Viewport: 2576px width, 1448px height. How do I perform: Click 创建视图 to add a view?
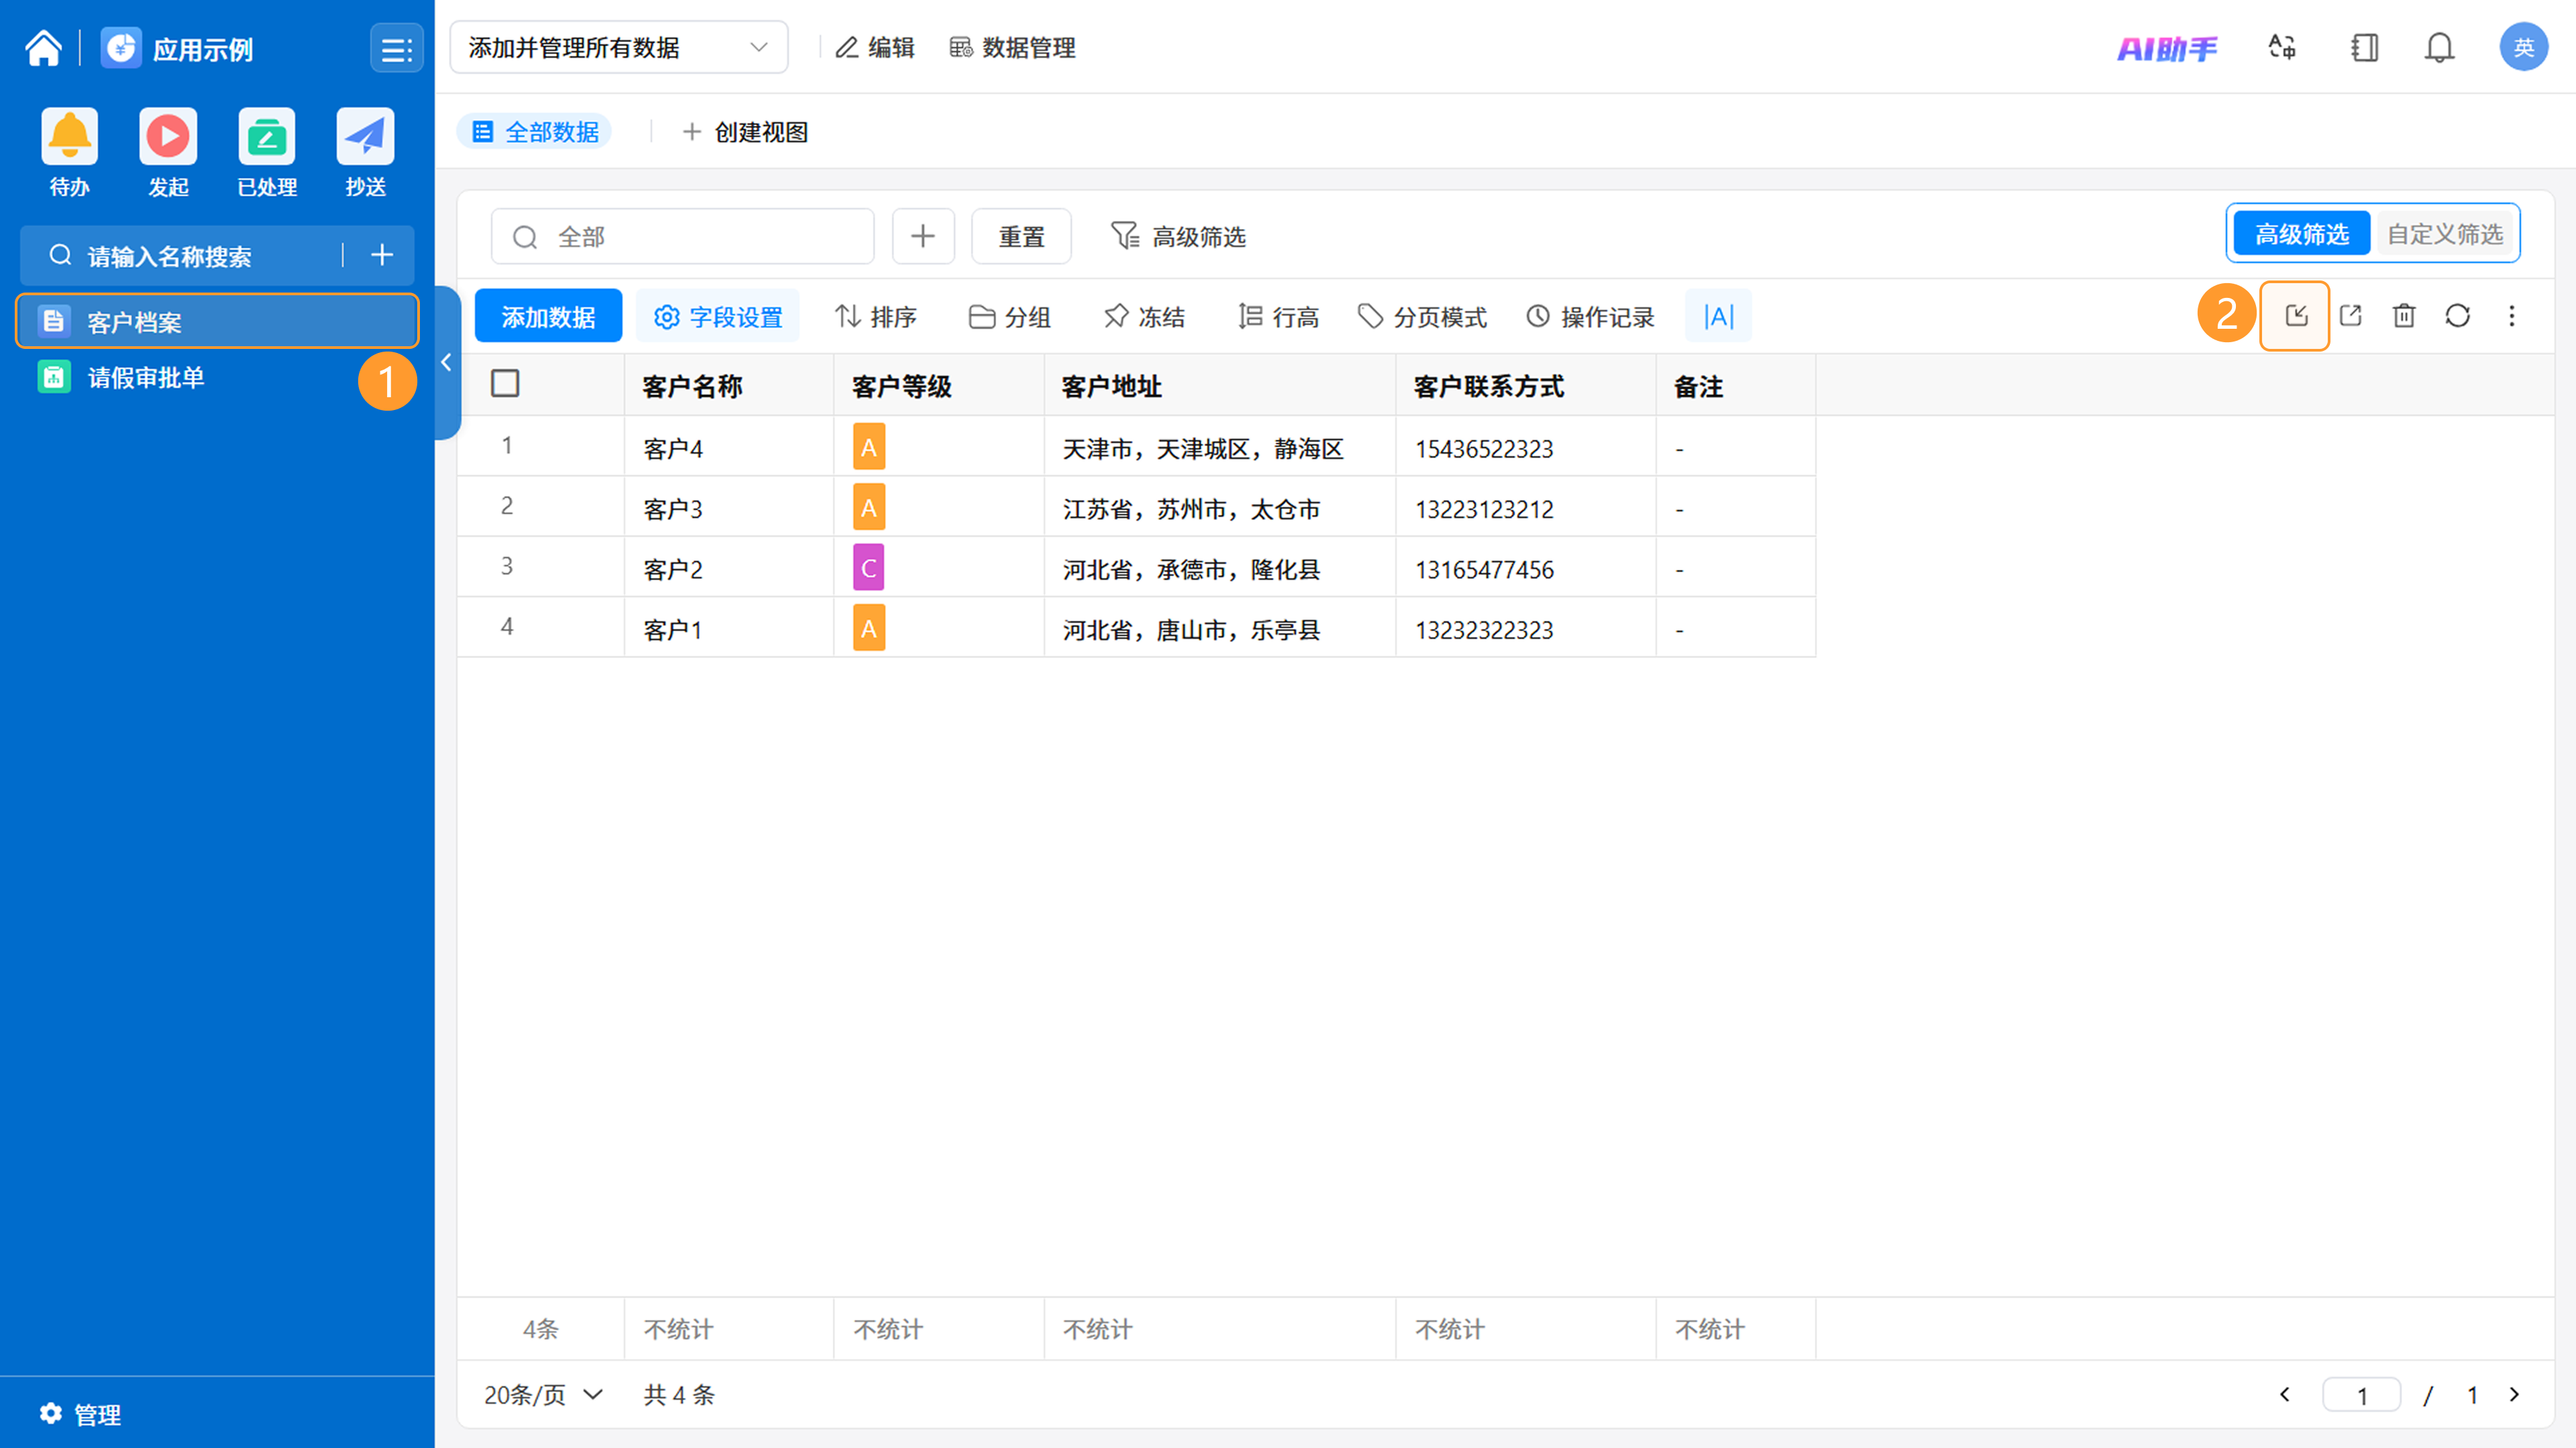coord(745,132)
